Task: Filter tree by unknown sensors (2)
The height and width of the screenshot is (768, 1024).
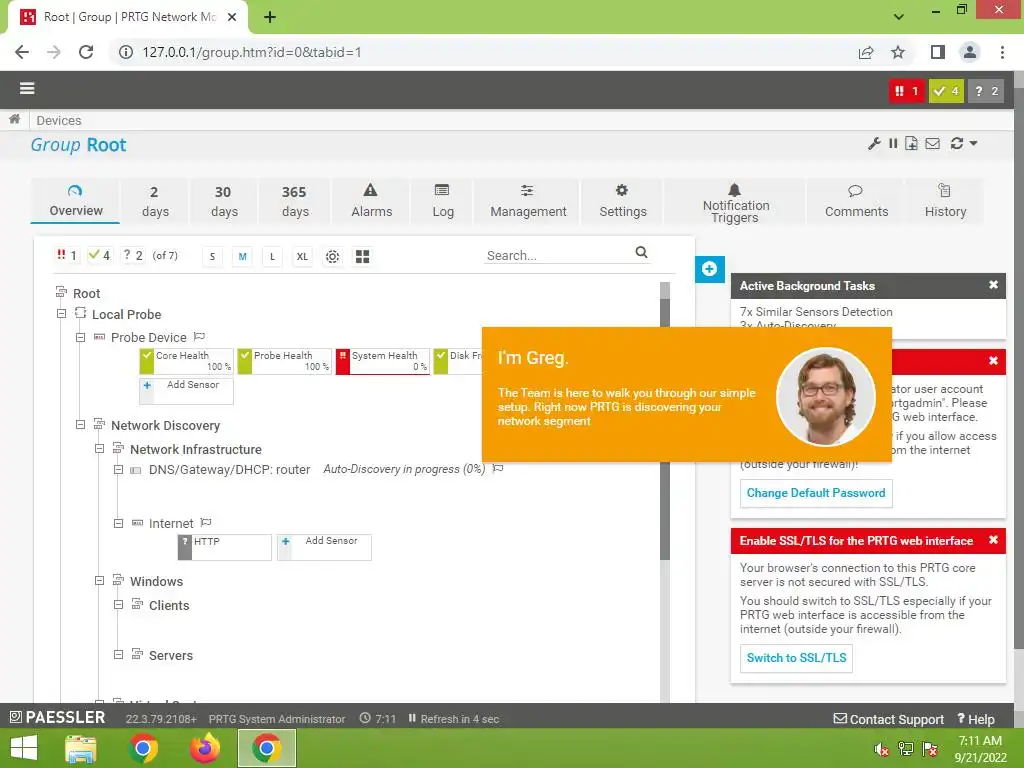Action: (133, 255)
